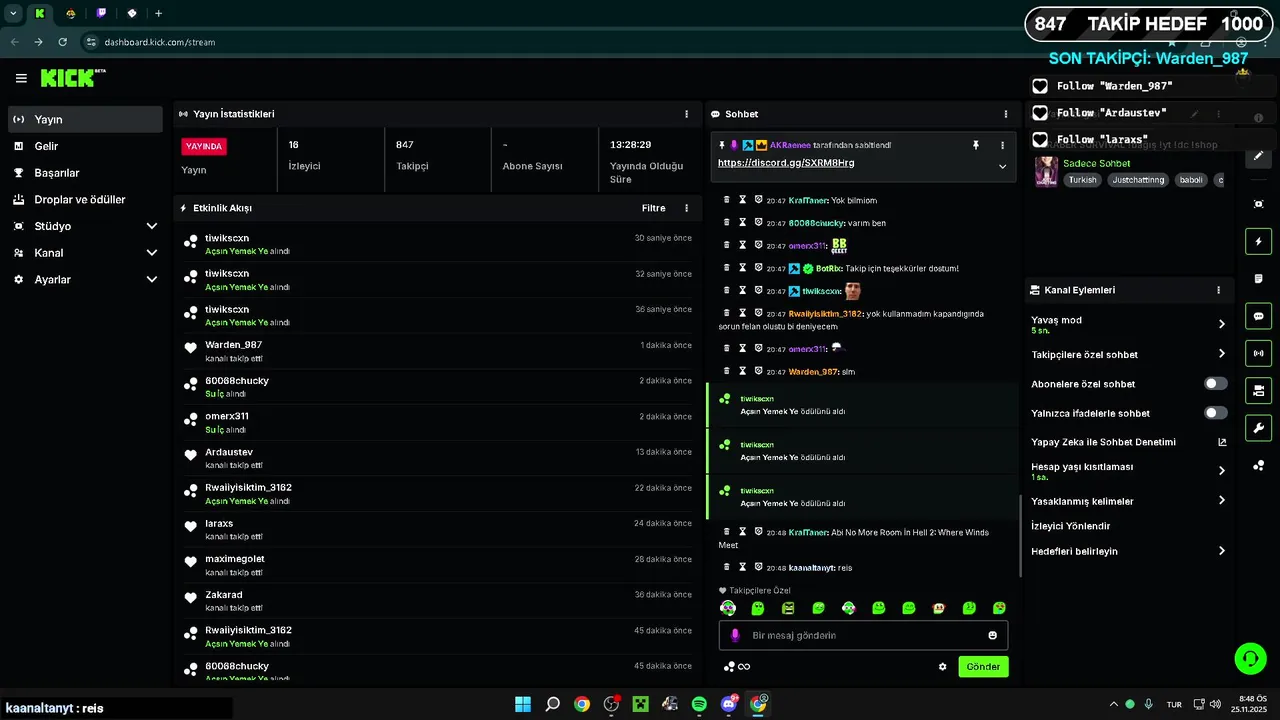Open the three-dot menu in Kanal Eylemleri
1280x720 pixels.
[x=1218, y=290]
